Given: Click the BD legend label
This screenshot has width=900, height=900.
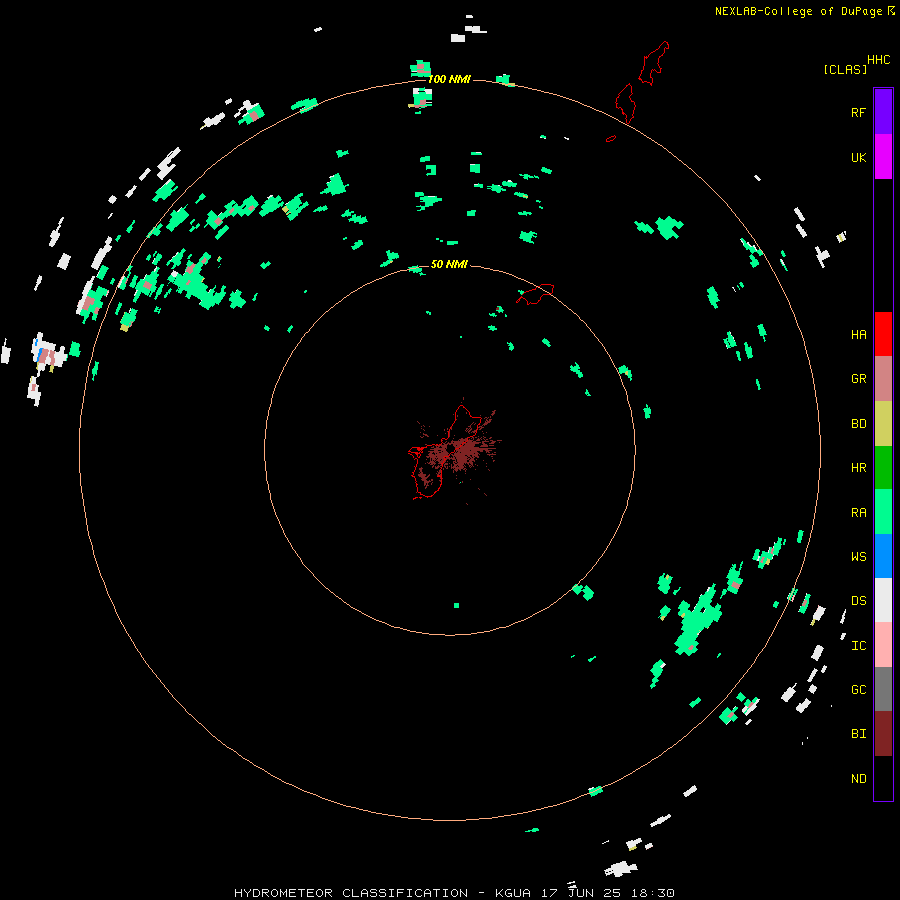Looking at the screenshot, I should pyautogui.click(x=858, y=424).
